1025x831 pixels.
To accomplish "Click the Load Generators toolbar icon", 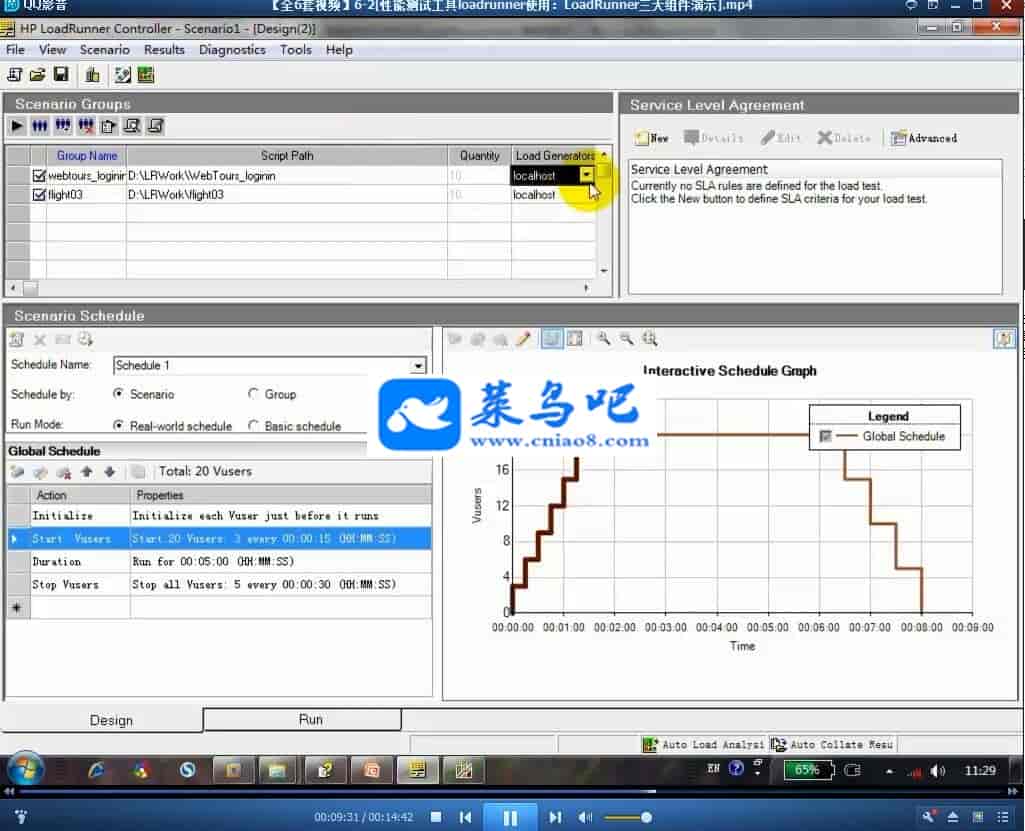I will [x=92, y=75].
